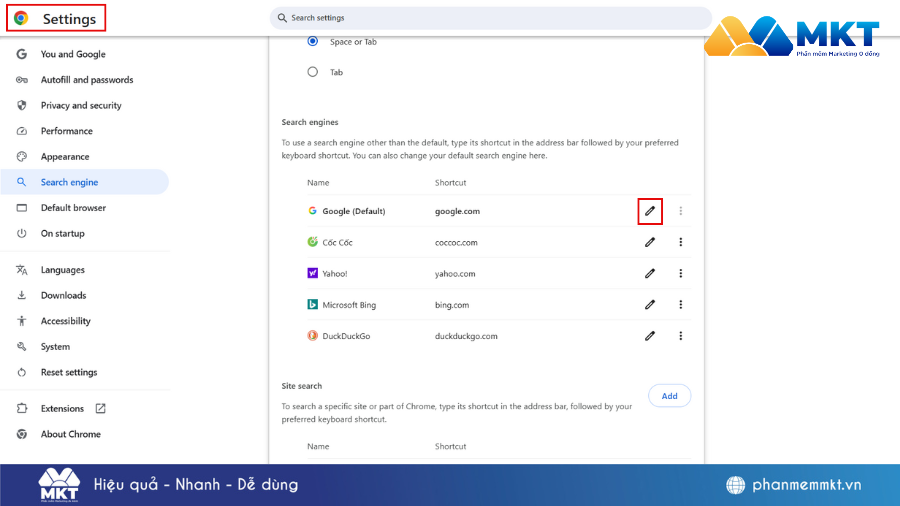Screen dimensions: 900x506
Task: Edit the DuckDuckGo search engine
Action: 650,336
